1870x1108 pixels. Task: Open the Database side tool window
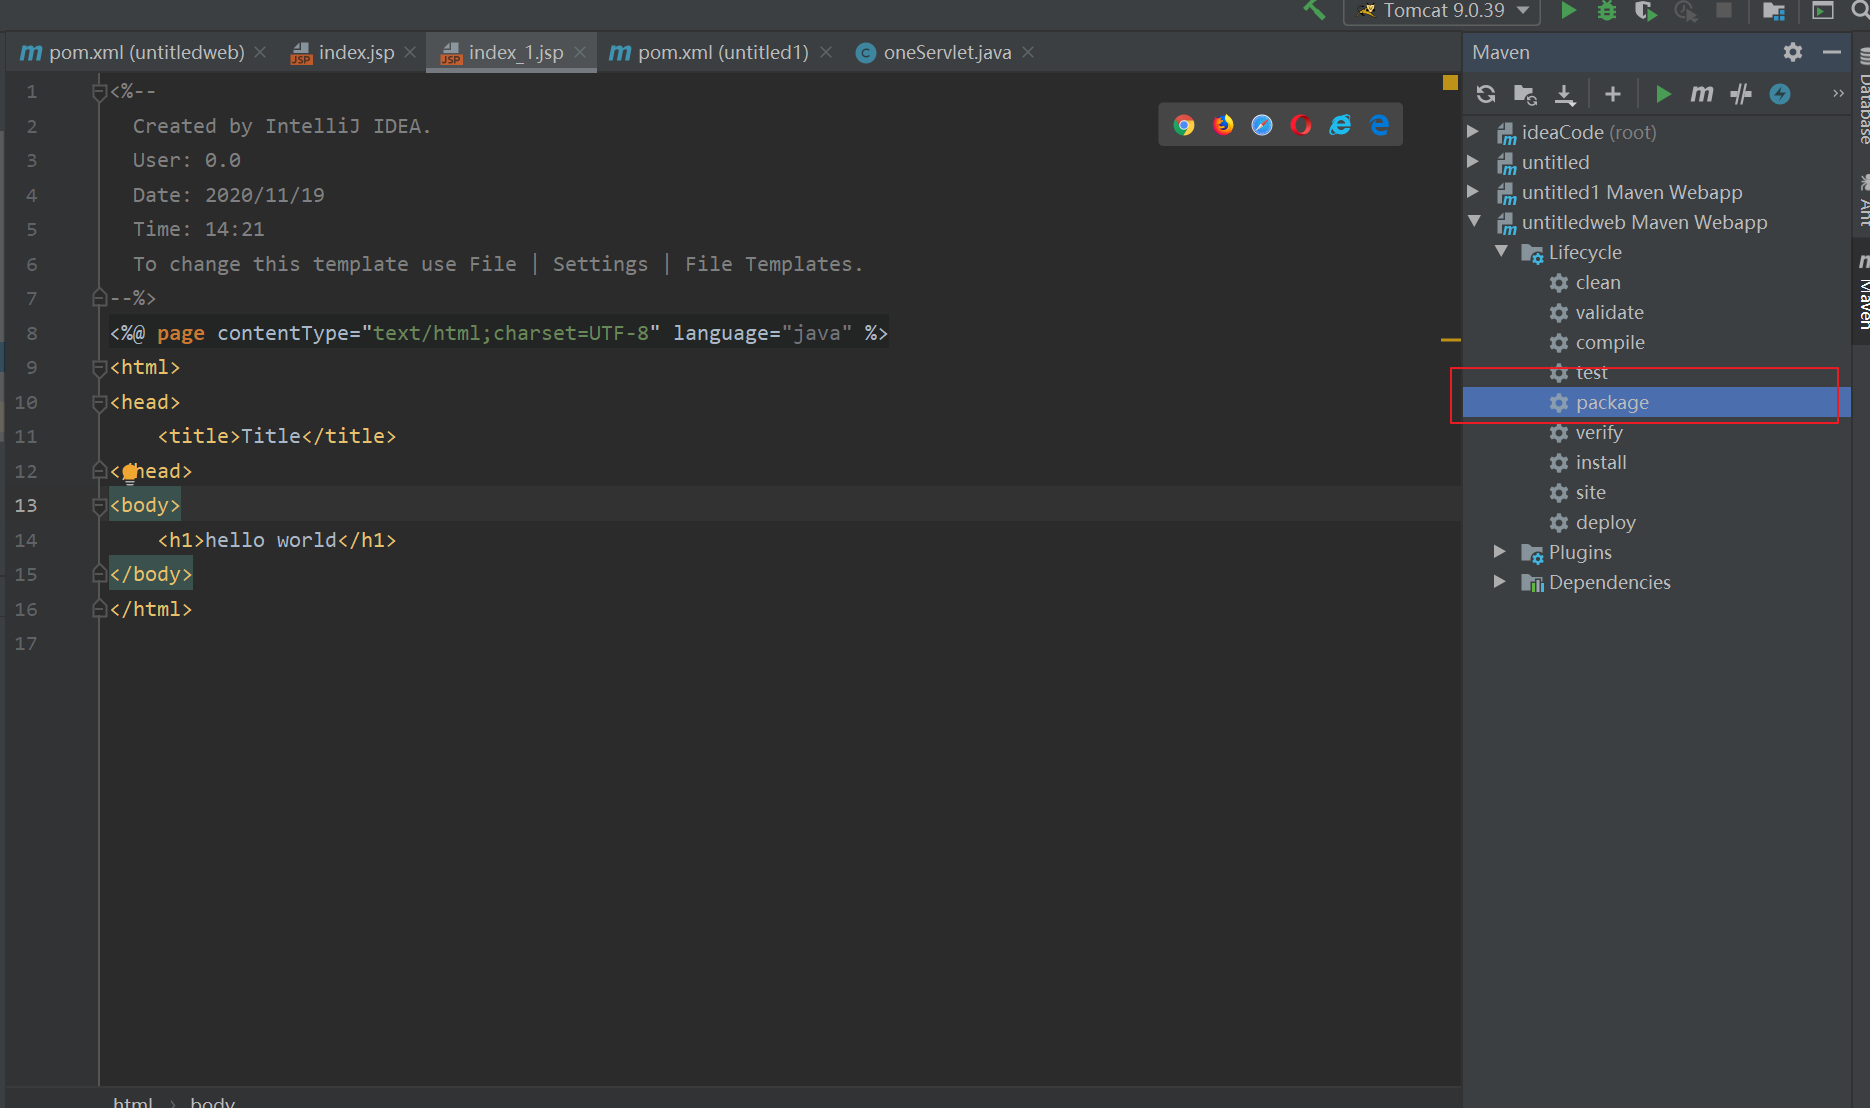[1862, 98]
